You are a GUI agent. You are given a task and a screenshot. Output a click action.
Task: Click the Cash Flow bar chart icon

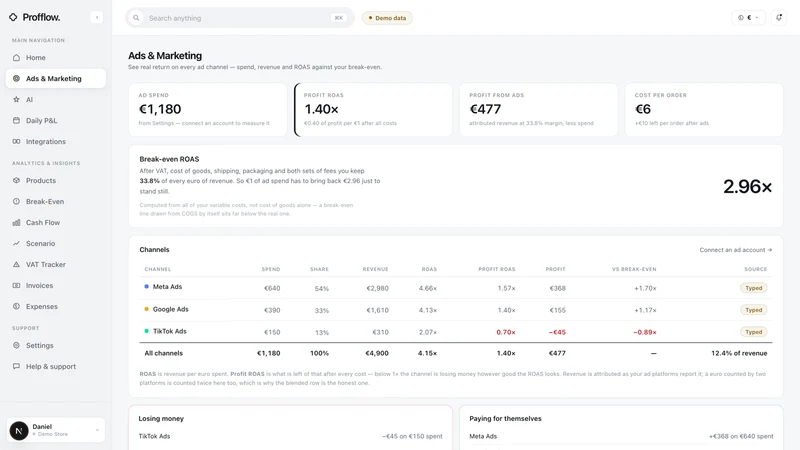[16, 222]
